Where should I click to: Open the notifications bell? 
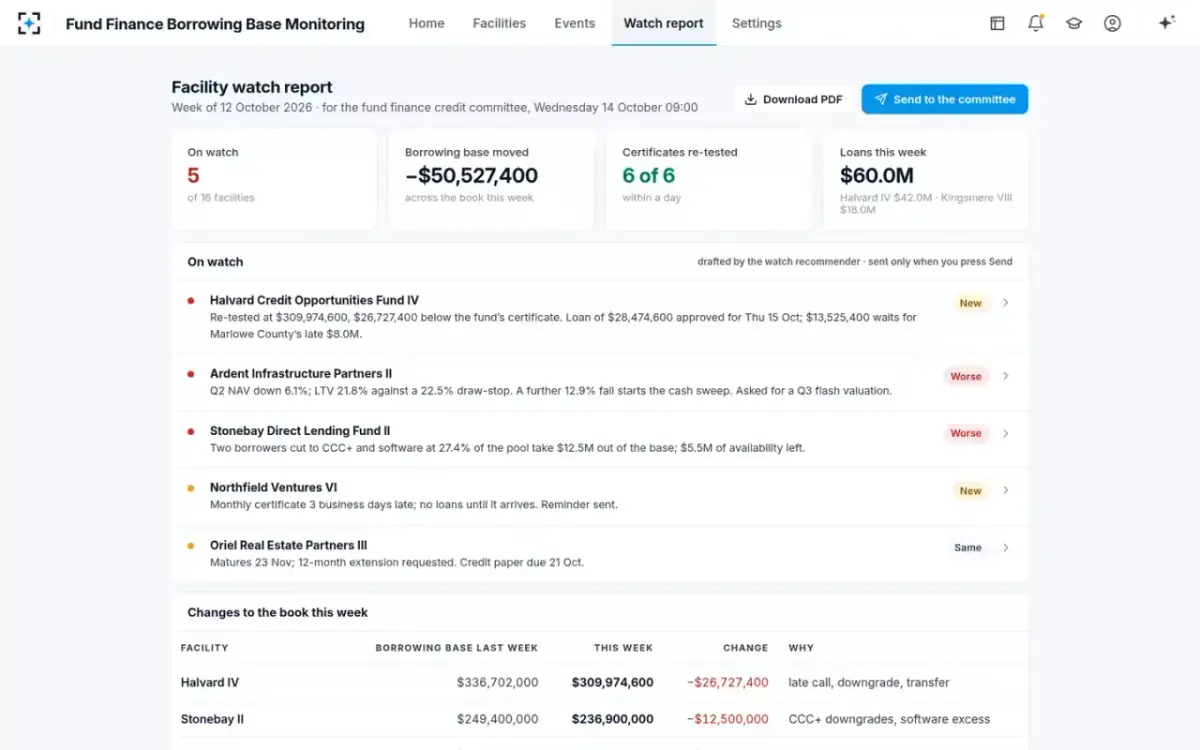[x=1035, y=23]
